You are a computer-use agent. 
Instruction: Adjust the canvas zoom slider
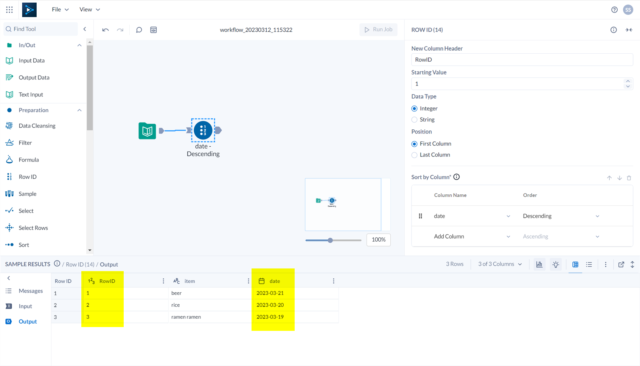330,240
